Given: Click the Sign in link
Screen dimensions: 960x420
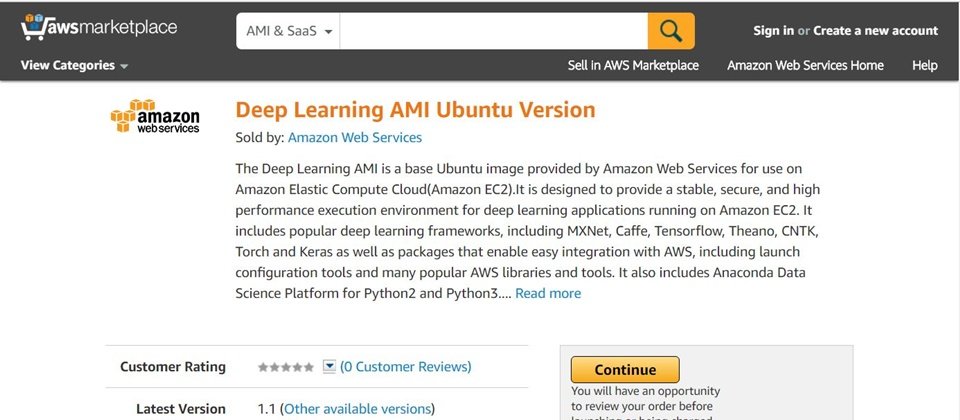Looking at the screenshot, I should [x=773, y=31].
